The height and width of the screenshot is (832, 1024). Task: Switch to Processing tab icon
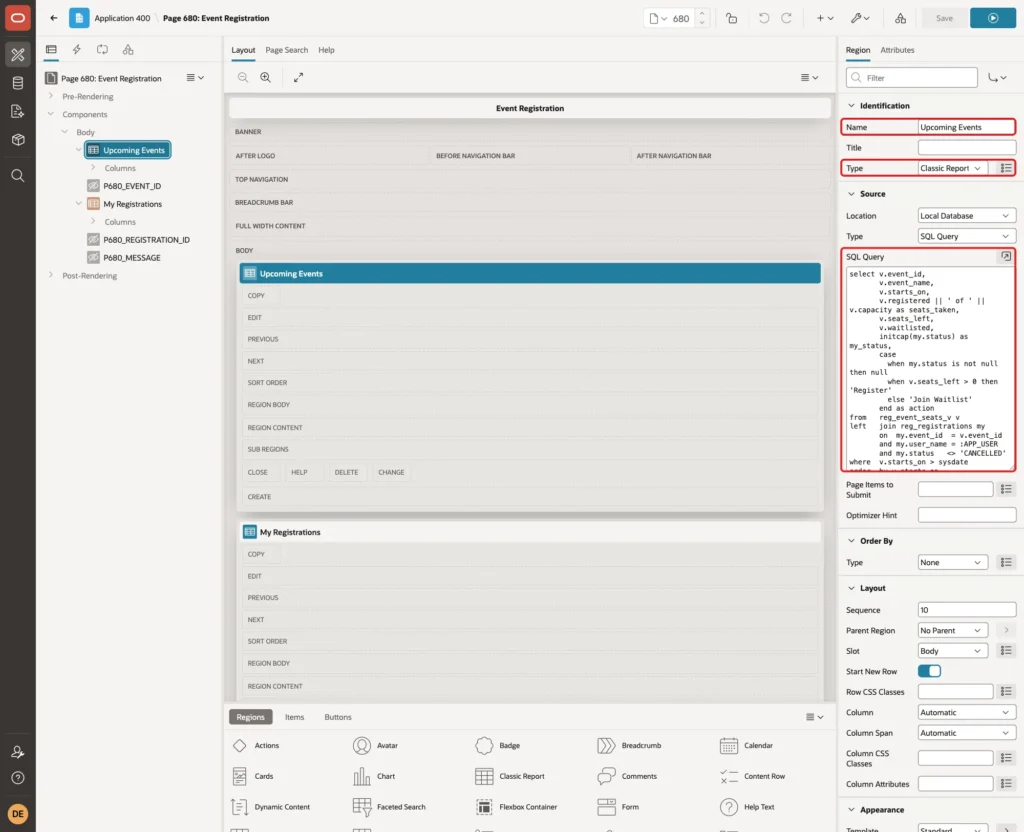[x=103, y=50]
